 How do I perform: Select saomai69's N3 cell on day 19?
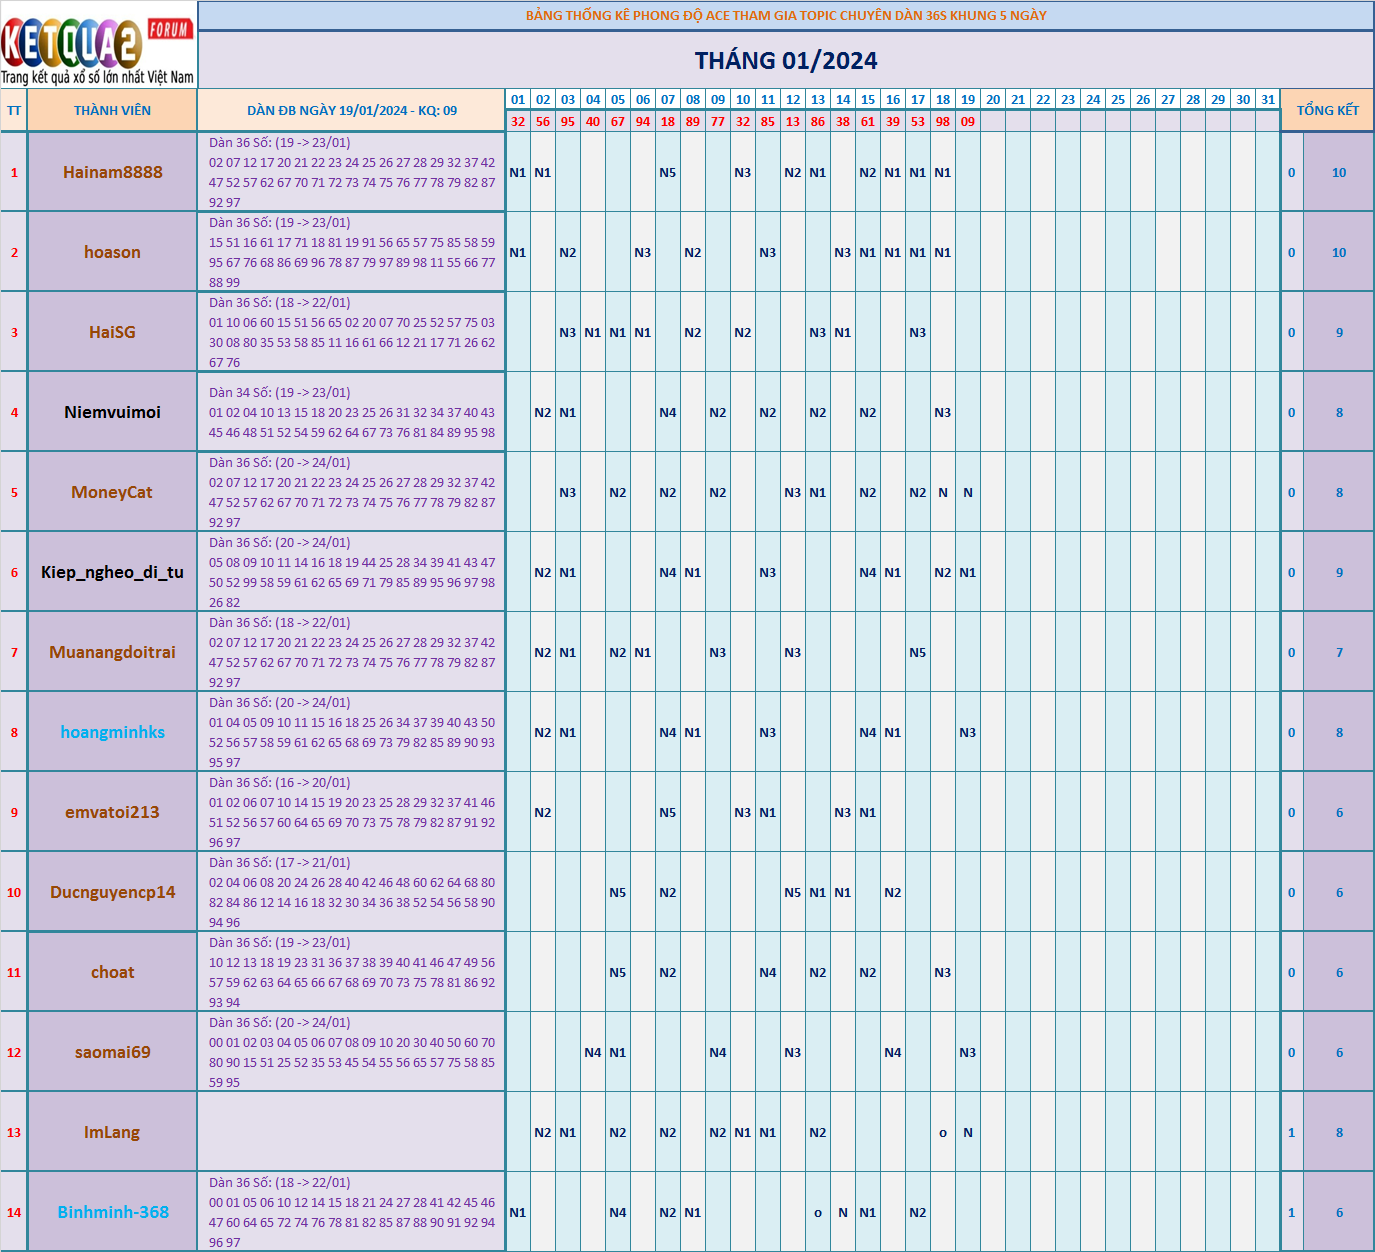[x=968, y=1052]
